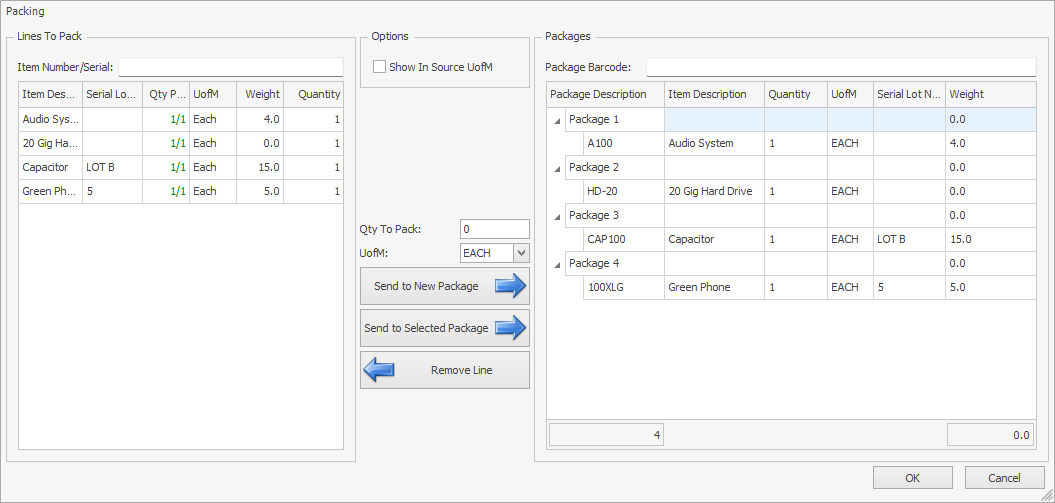Click the Send to New Package button
Image resolution: width=1055 pixels, height=503 pixels.
pyautogui.click(x=444, y=286)
